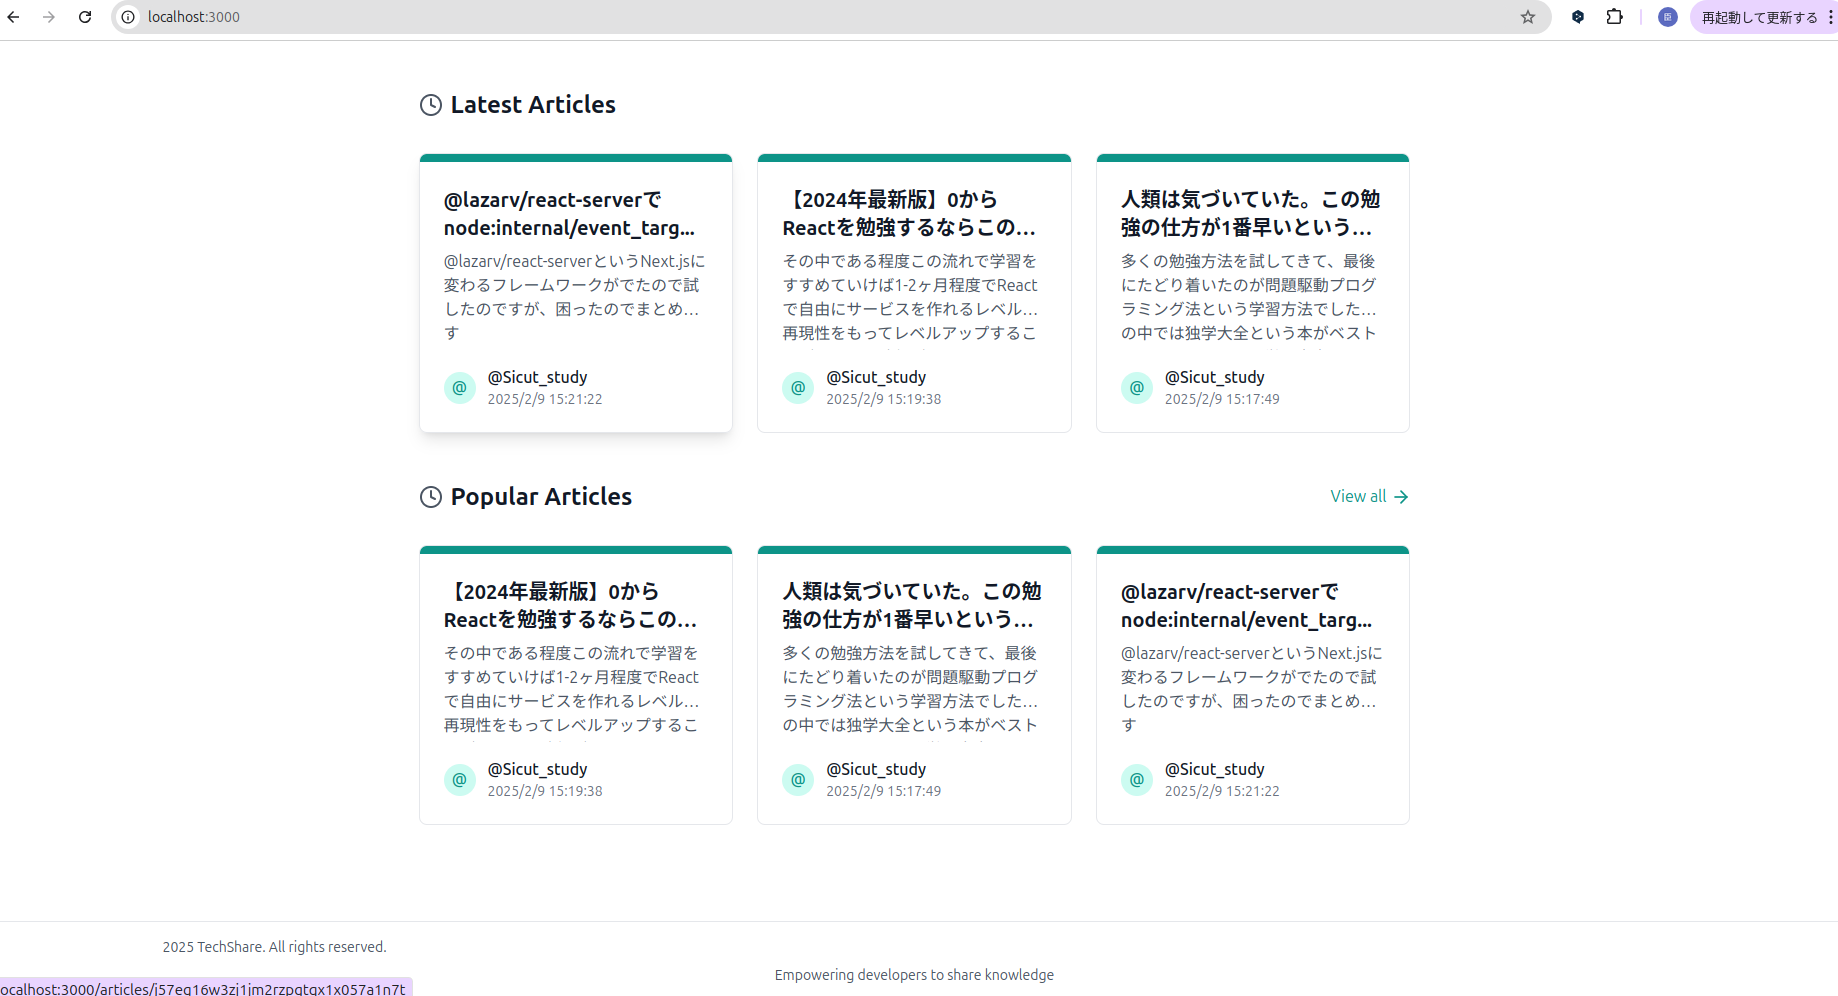
Task: Open the browser profile avatar
Action: click(x=1668, y=17)
